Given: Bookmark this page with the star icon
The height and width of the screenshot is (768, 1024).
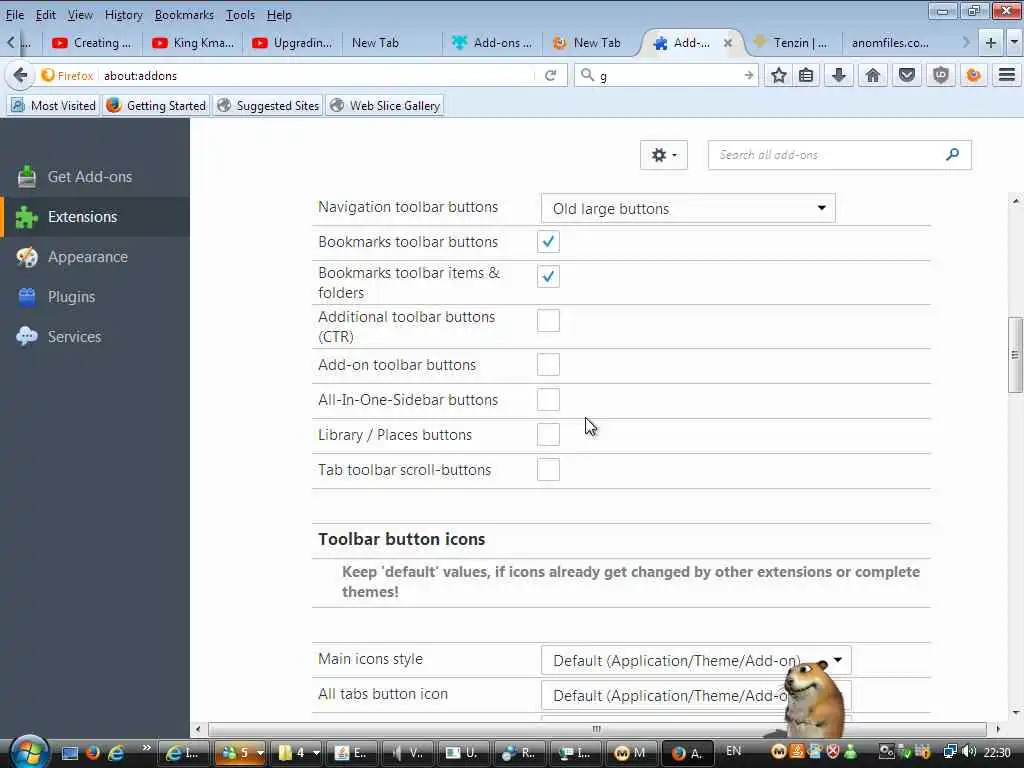Looking at the screenshot, I should pyautogui.click(x=778, y=76).
